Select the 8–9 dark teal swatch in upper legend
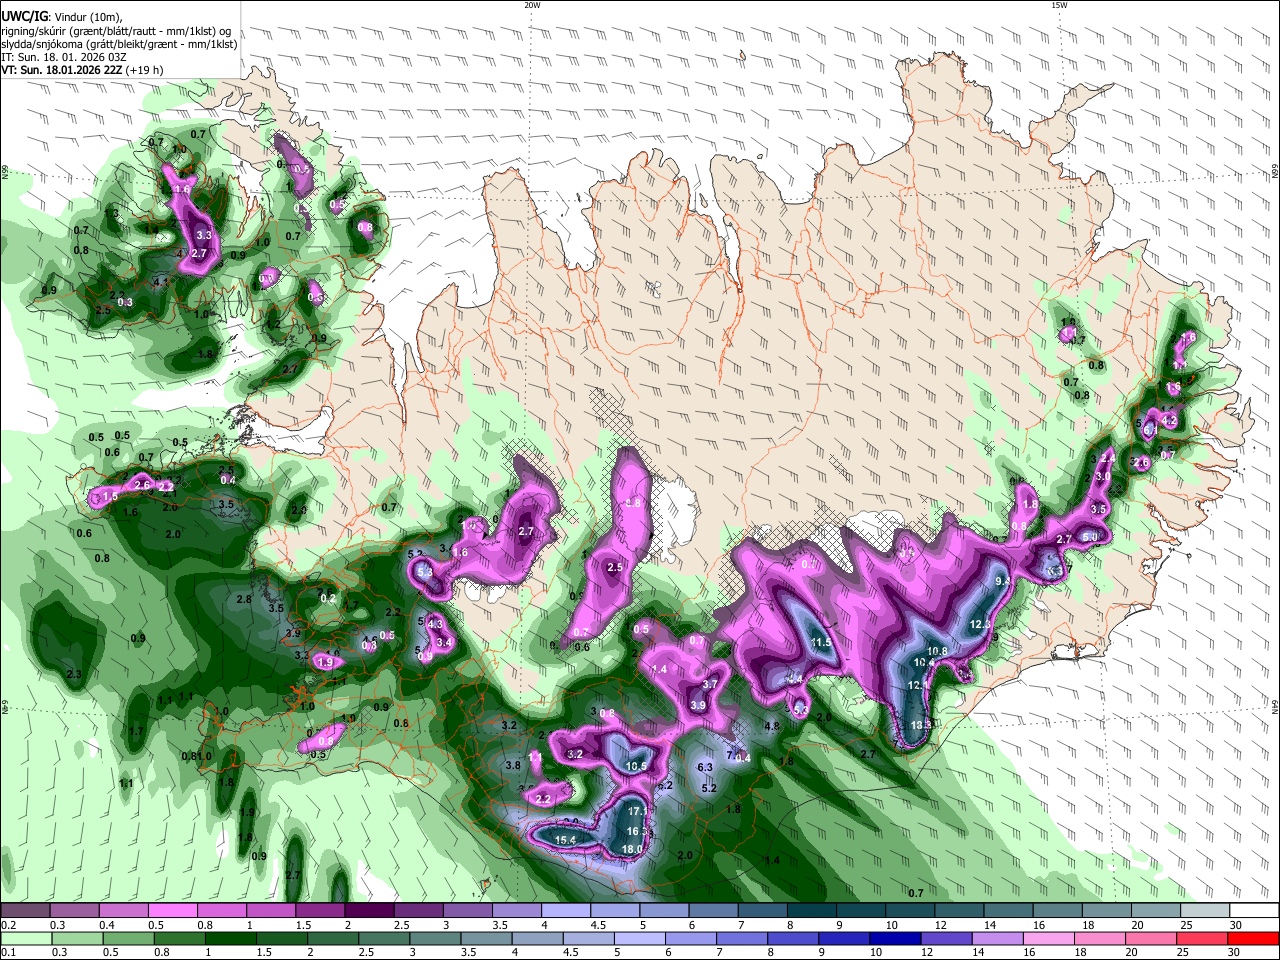The width and height of the screenshot is (1280, 960). coord(810,911)
